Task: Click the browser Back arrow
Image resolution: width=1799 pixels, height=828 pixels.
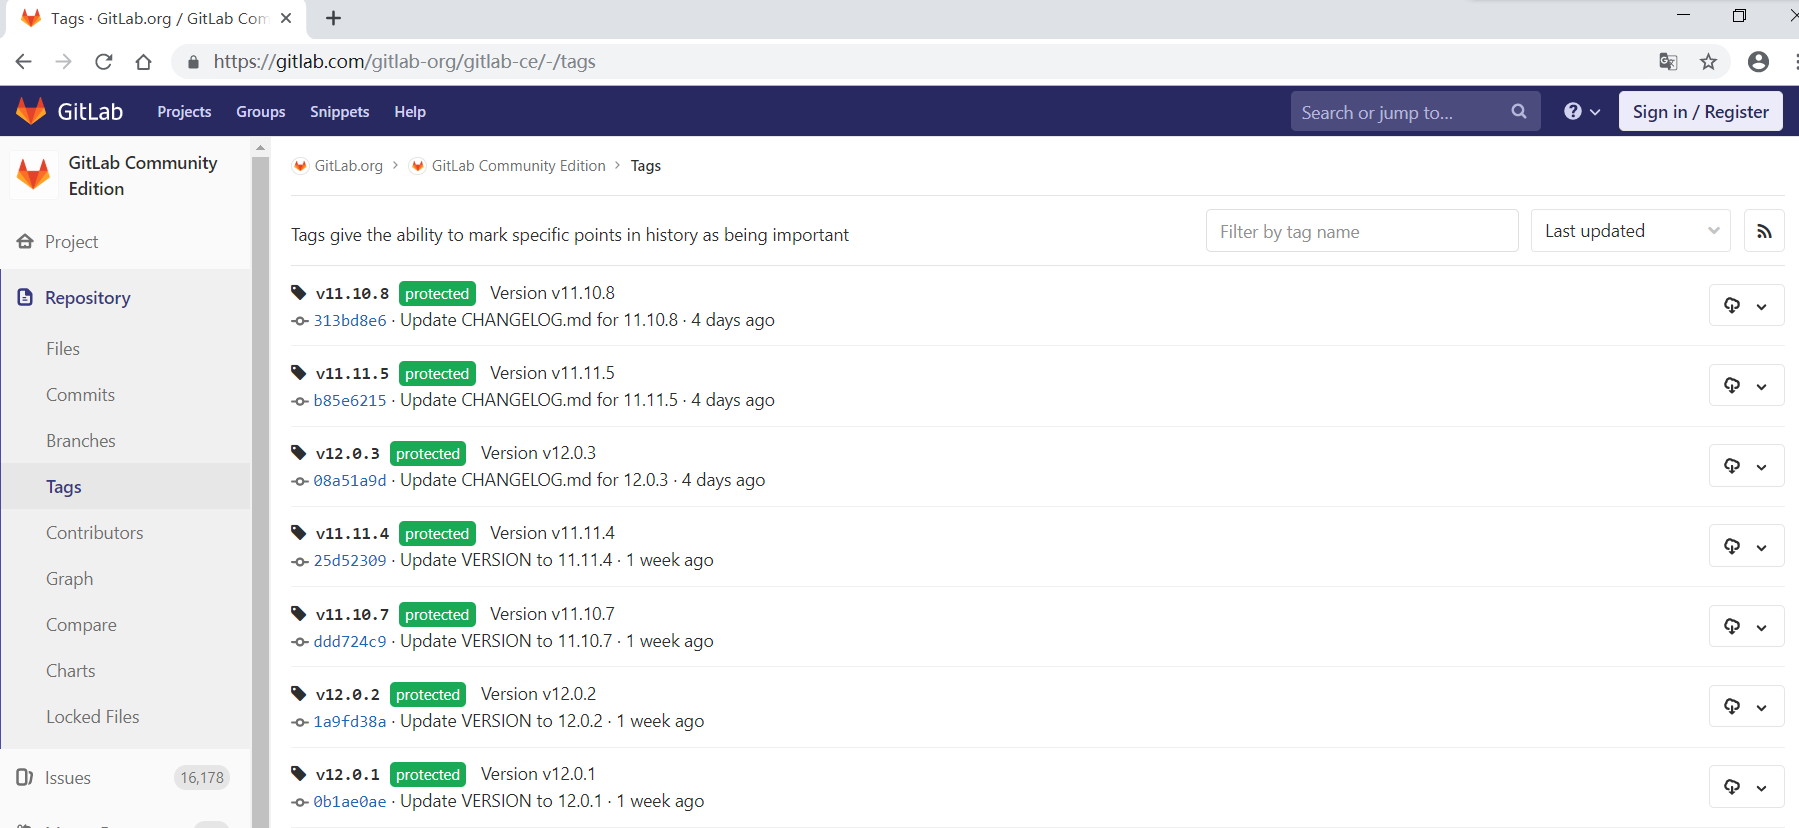Action: pyautogui.click(x=23, y=62)
